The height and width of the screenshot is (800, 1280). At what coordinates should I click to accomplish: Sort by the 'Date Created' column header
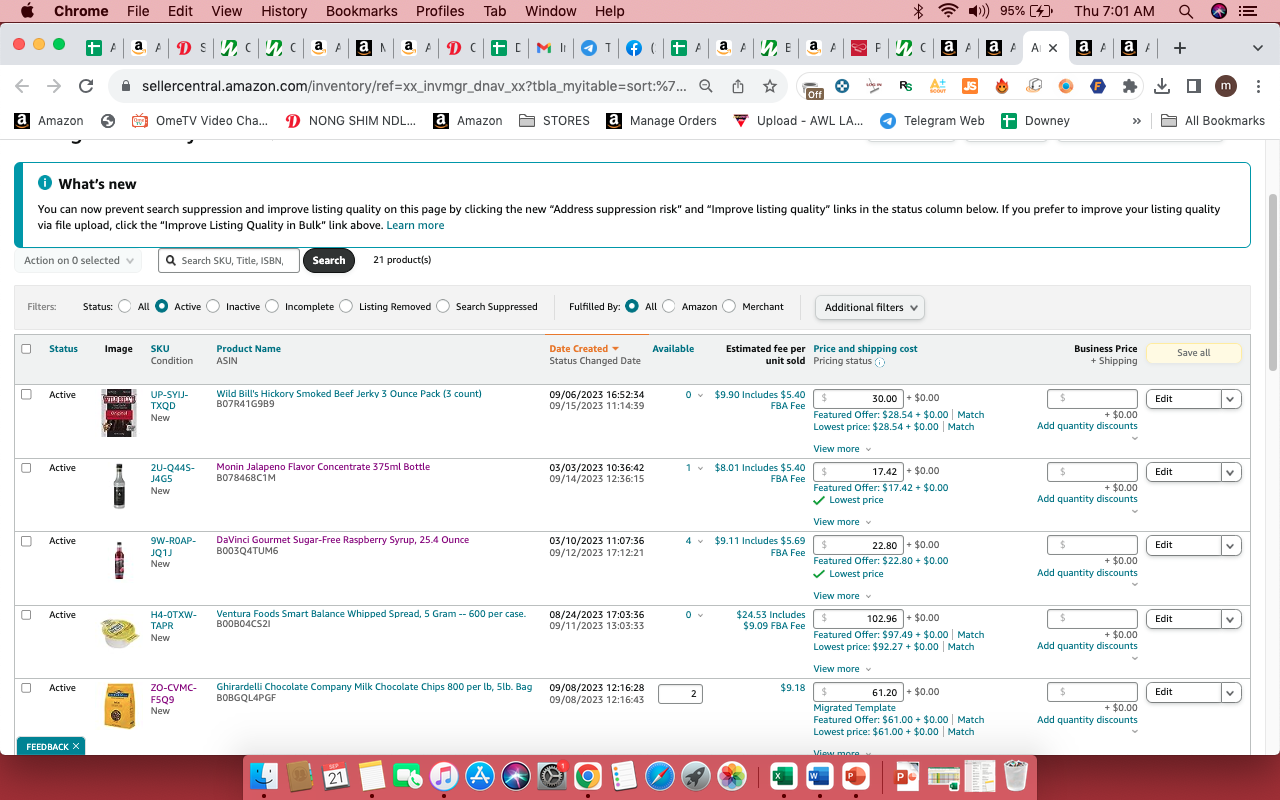coord(584,349)
